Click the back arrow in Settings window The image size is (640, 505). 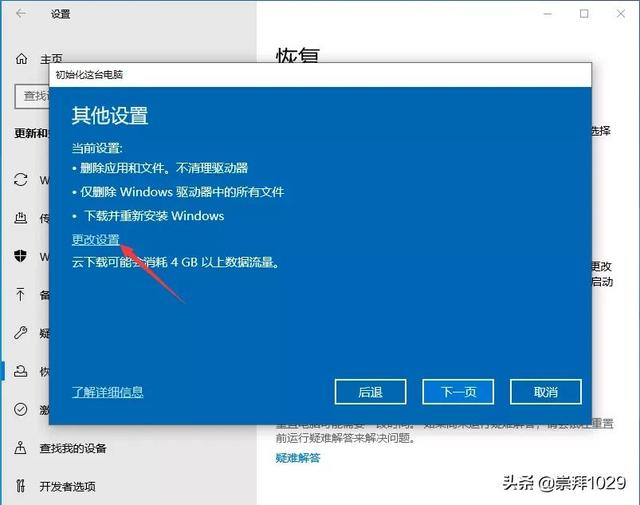pyautogui.click(x=21, y=13)
